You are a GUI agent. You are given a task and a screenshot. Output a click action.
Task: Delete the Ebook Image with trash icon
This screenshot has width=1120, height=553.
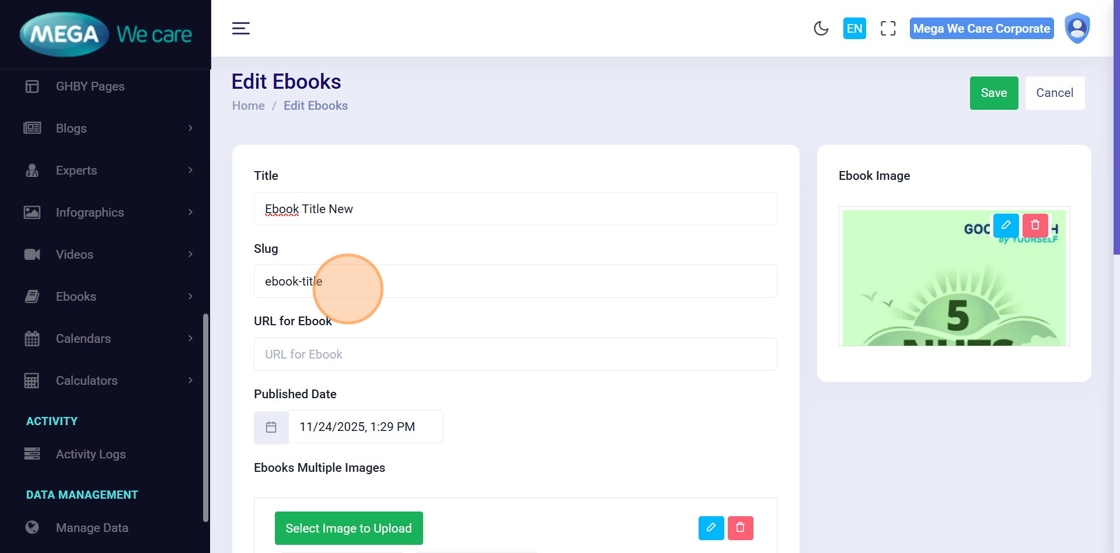(x=1035, y=225)
